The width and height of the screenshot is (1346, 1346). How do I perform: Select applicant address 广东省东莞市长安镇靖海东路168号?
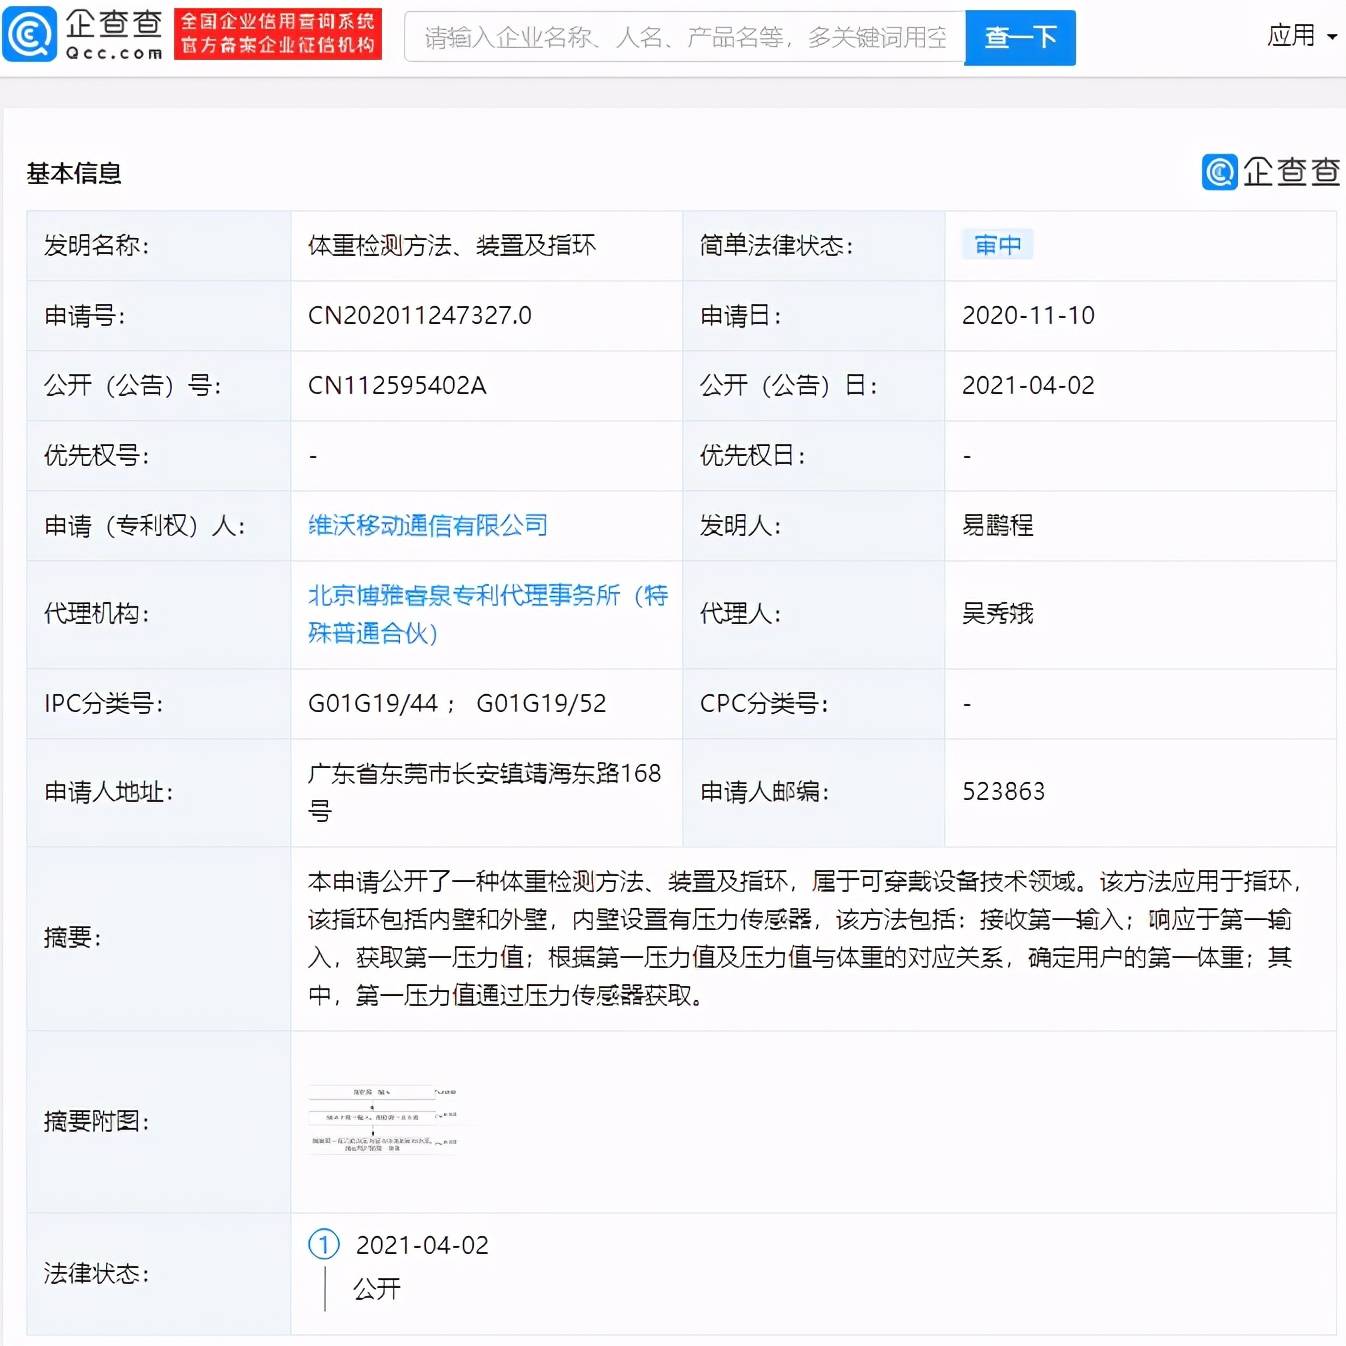pyautogui.click(x=485, y=792)
